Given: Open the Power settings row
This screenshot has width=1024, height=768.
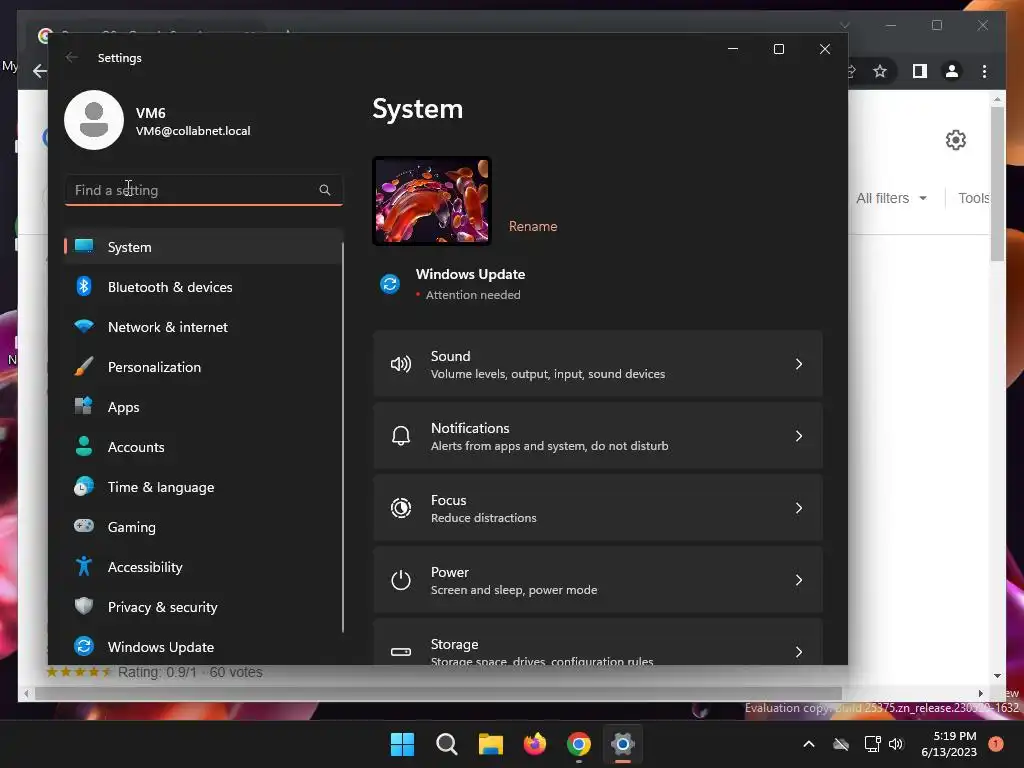Looking at the screenshot, I should 598,580.
